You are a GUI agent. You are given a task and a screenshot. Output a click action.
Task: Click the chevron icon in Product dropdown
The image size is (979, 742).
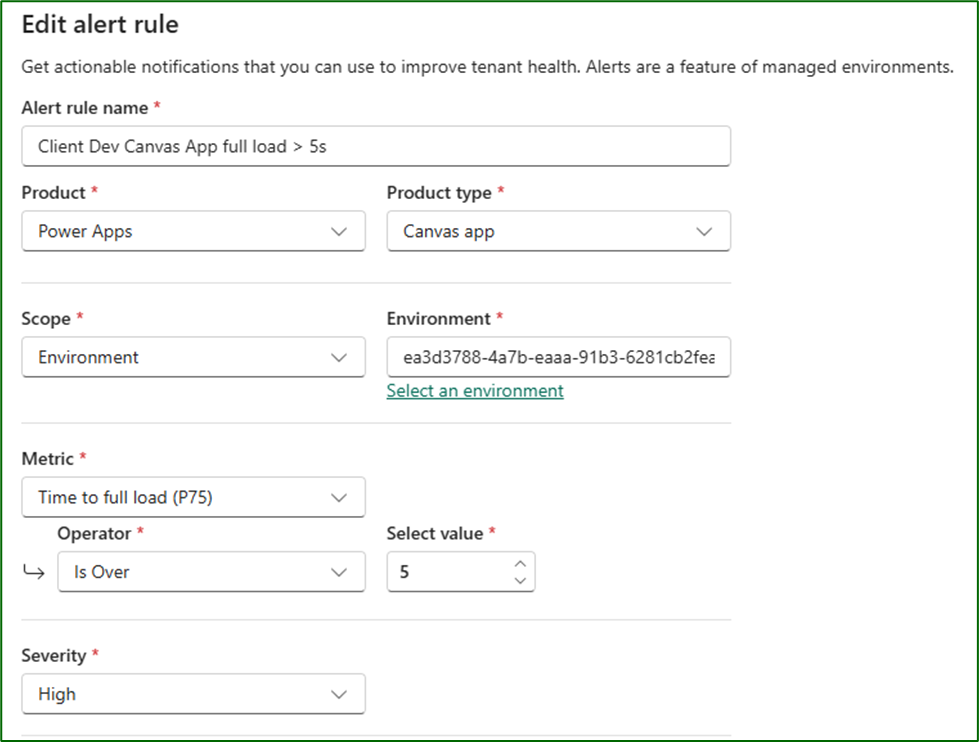(339, 231)
